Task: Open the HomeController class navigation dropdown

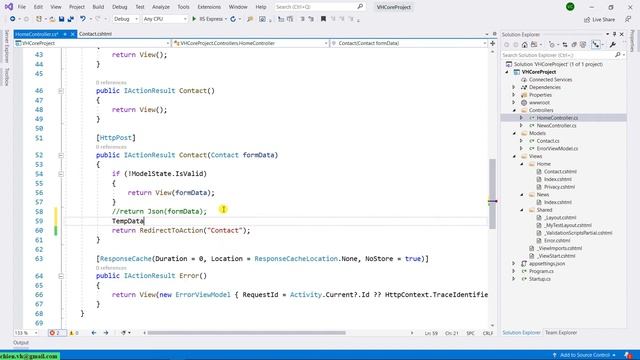Action: 250,43
